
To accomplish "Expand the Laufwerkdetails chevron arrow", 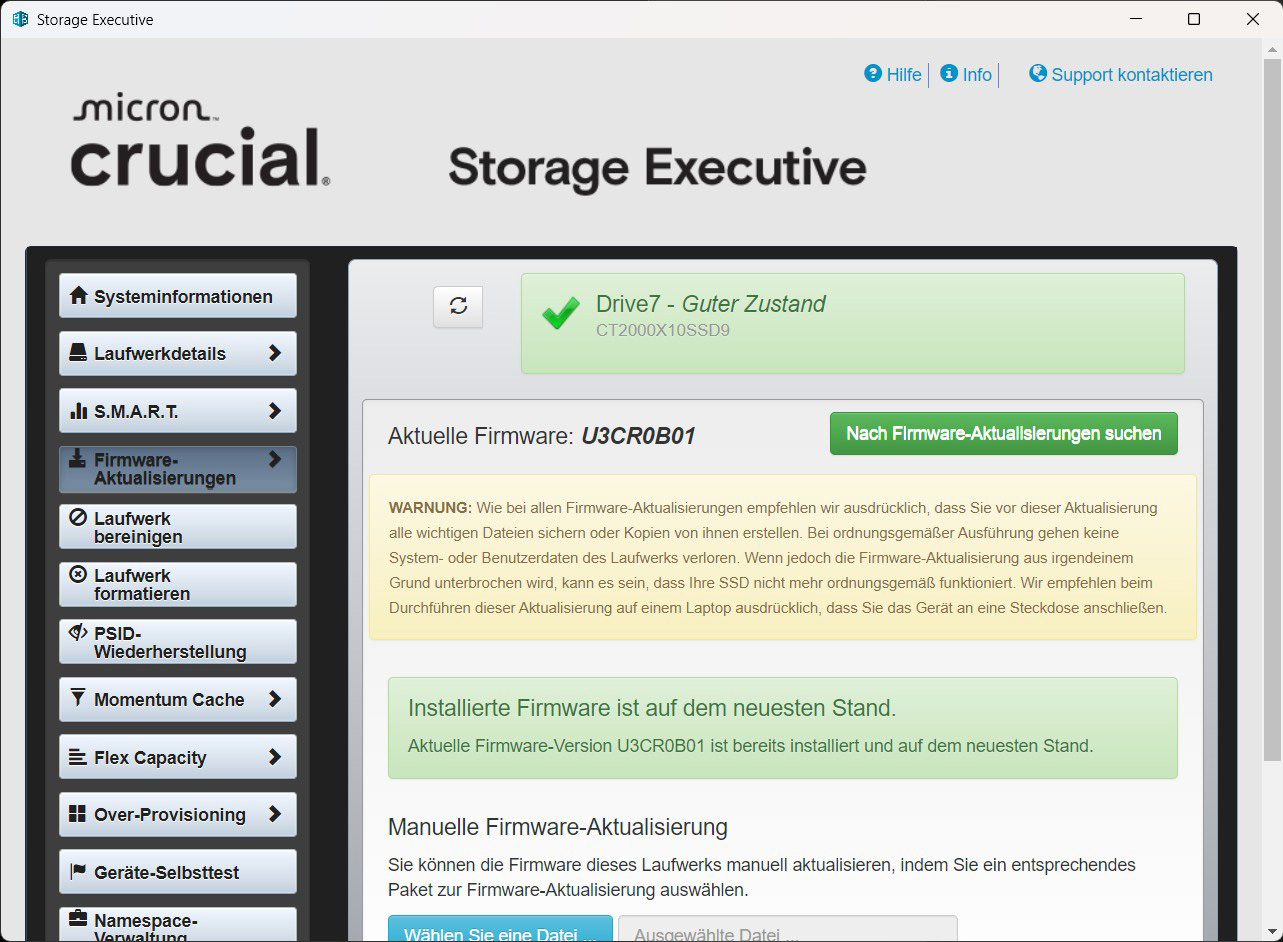I will tap(275, 353).
